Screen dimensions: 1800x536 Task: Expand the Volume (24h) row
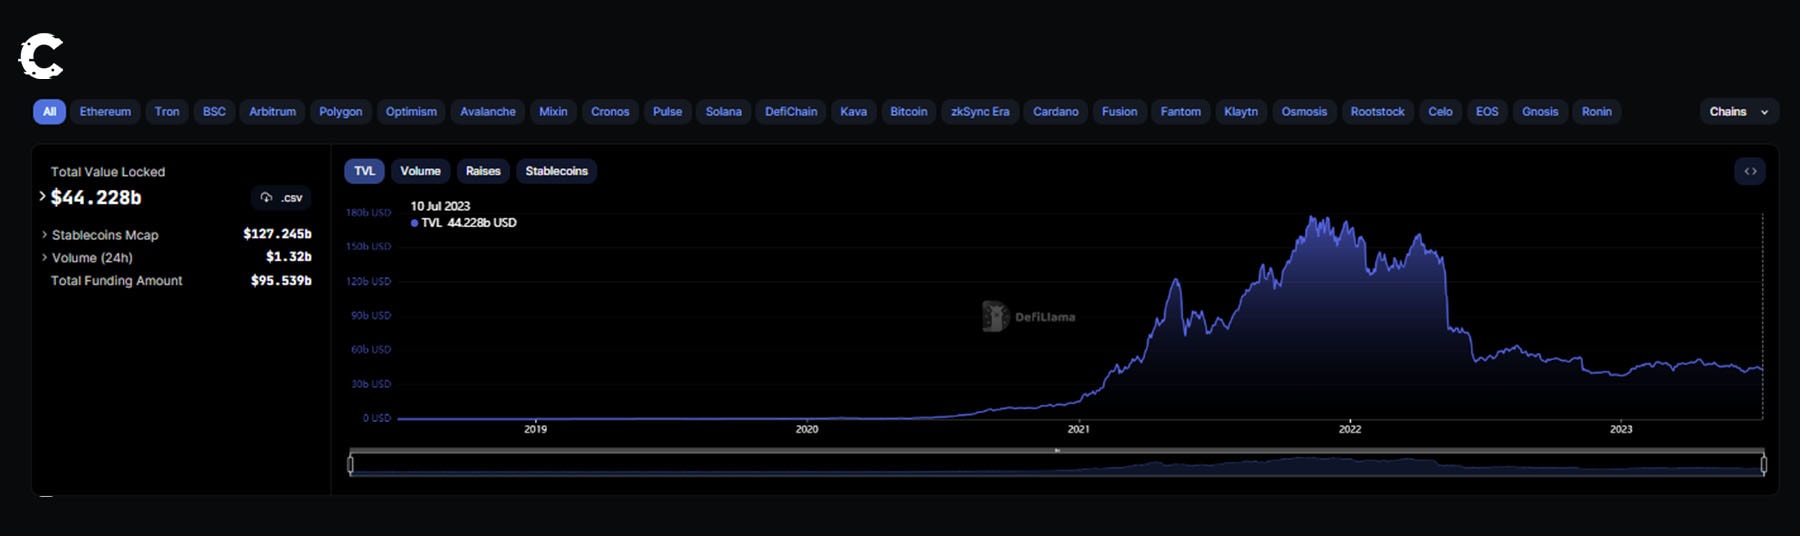tap(45, 258)
